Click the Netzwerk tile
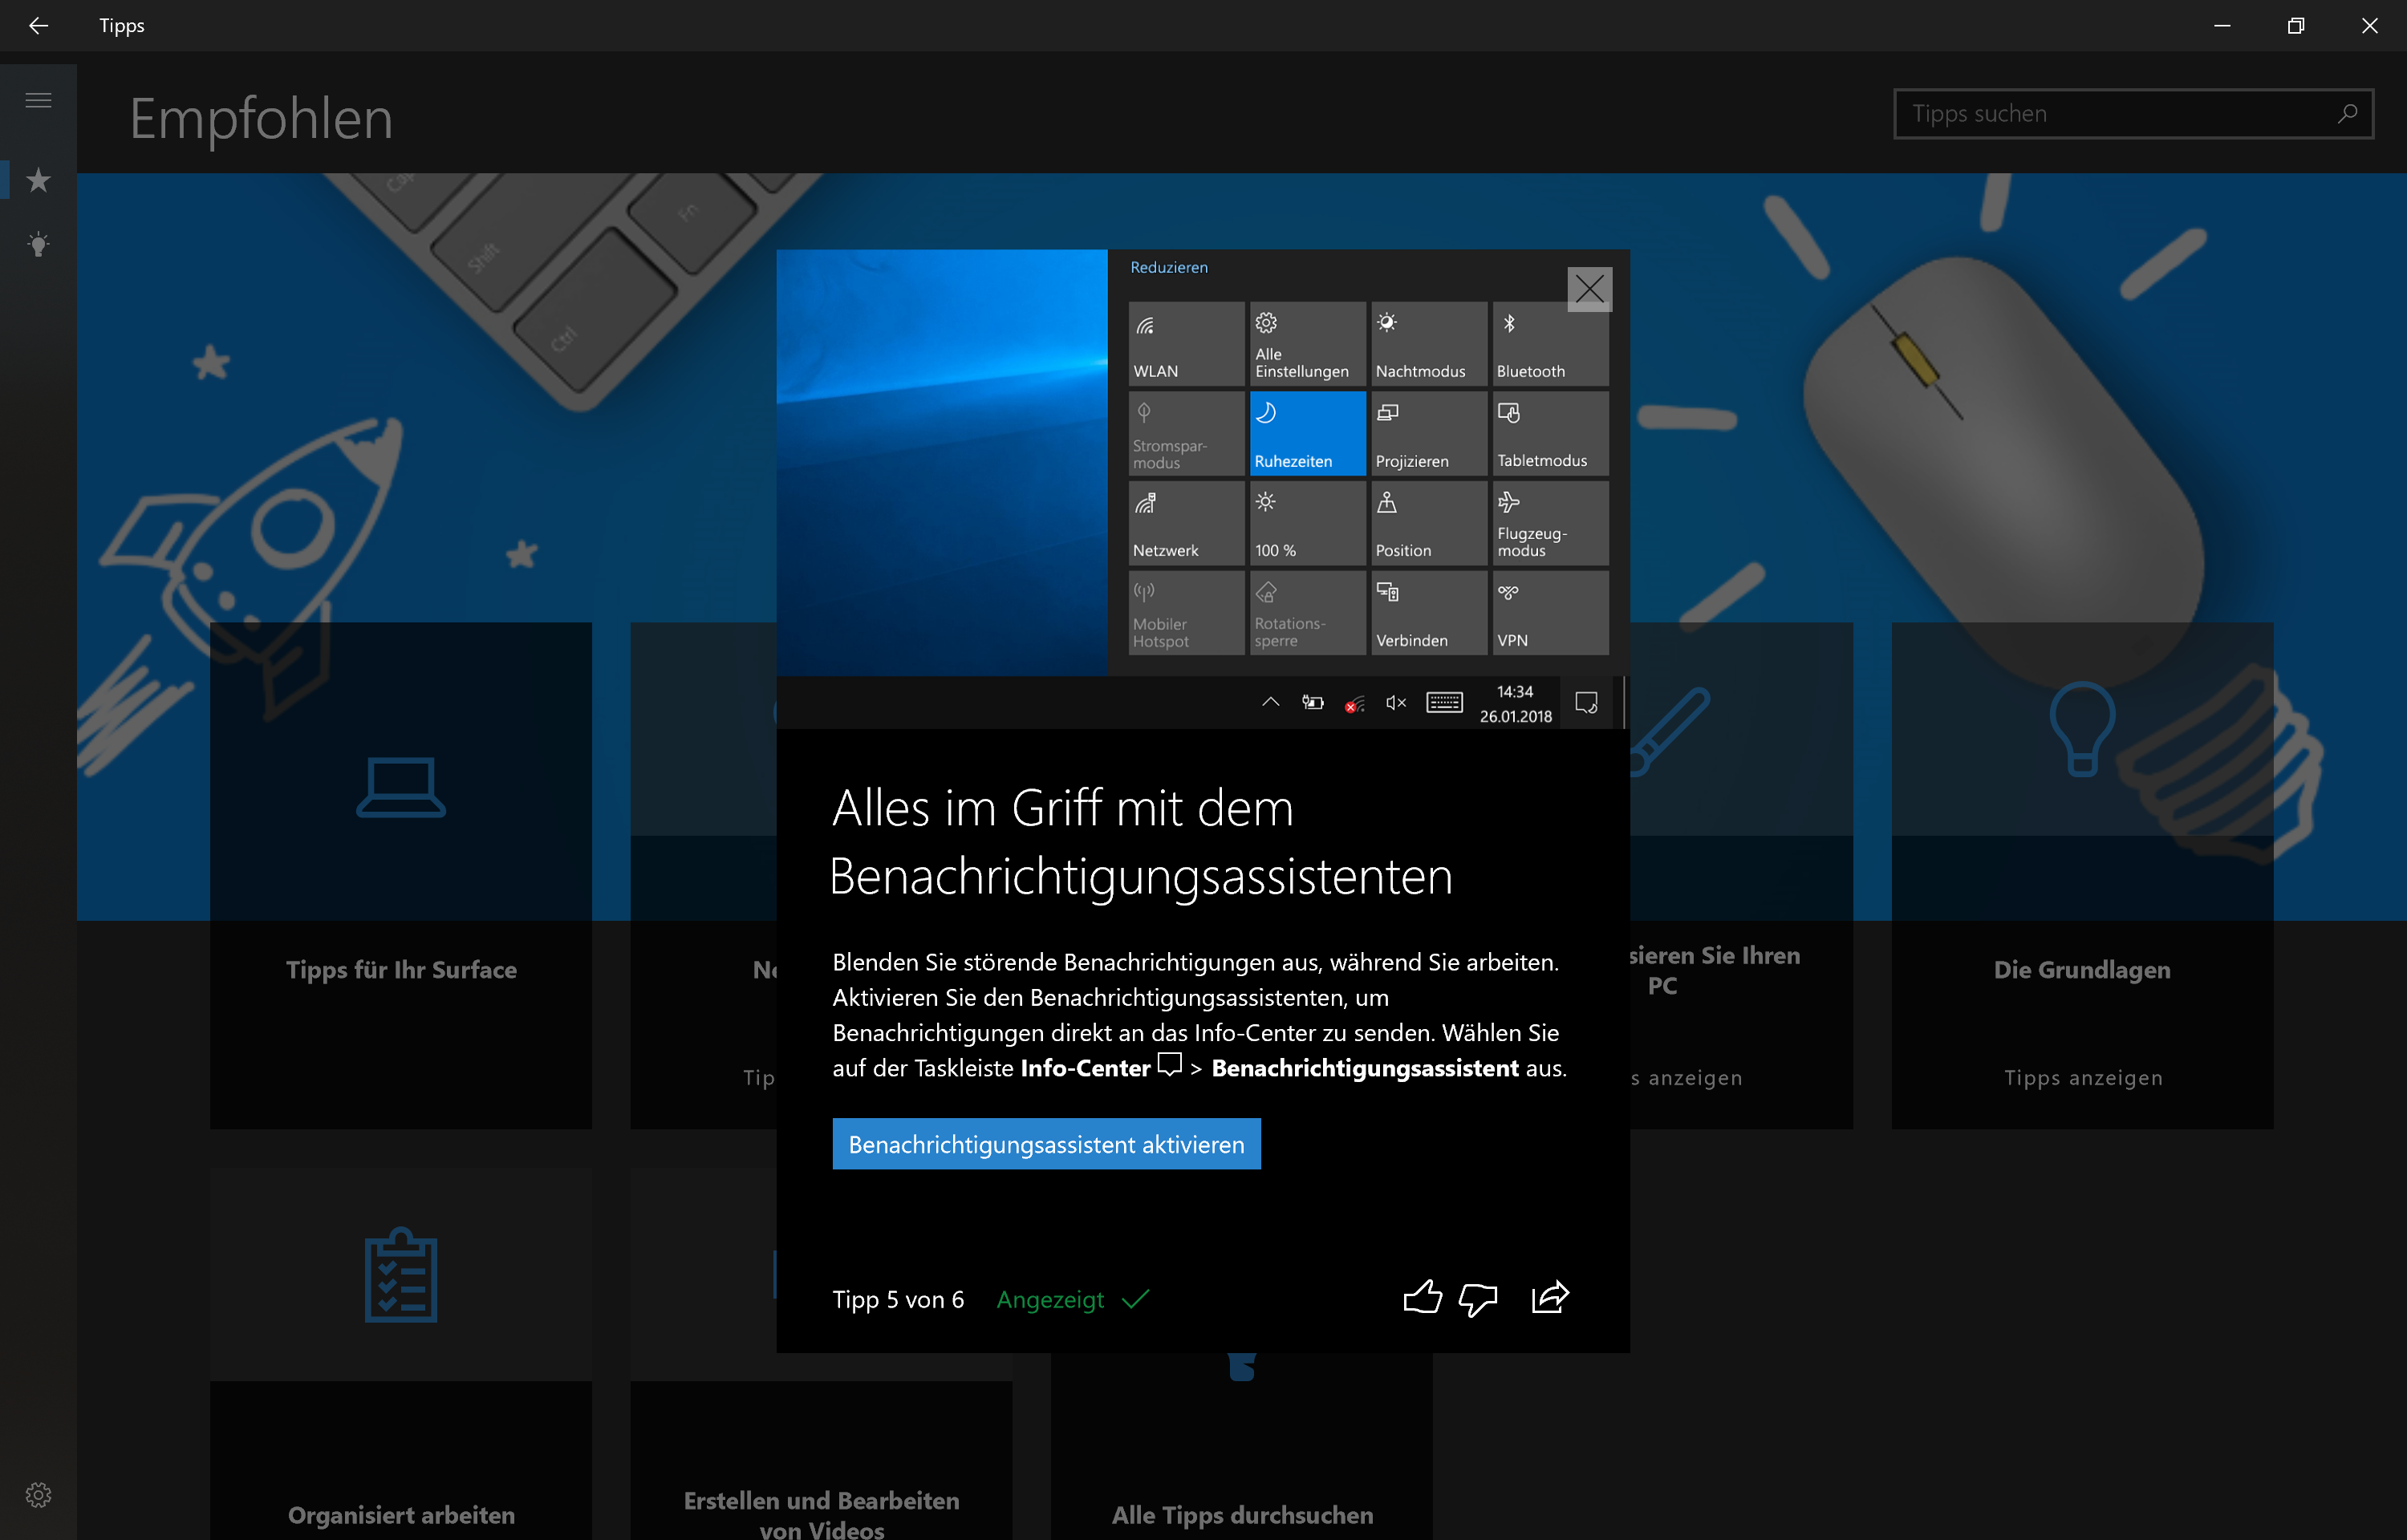This screenshot has width=2407, height=1540. [x=1186, y=523]
